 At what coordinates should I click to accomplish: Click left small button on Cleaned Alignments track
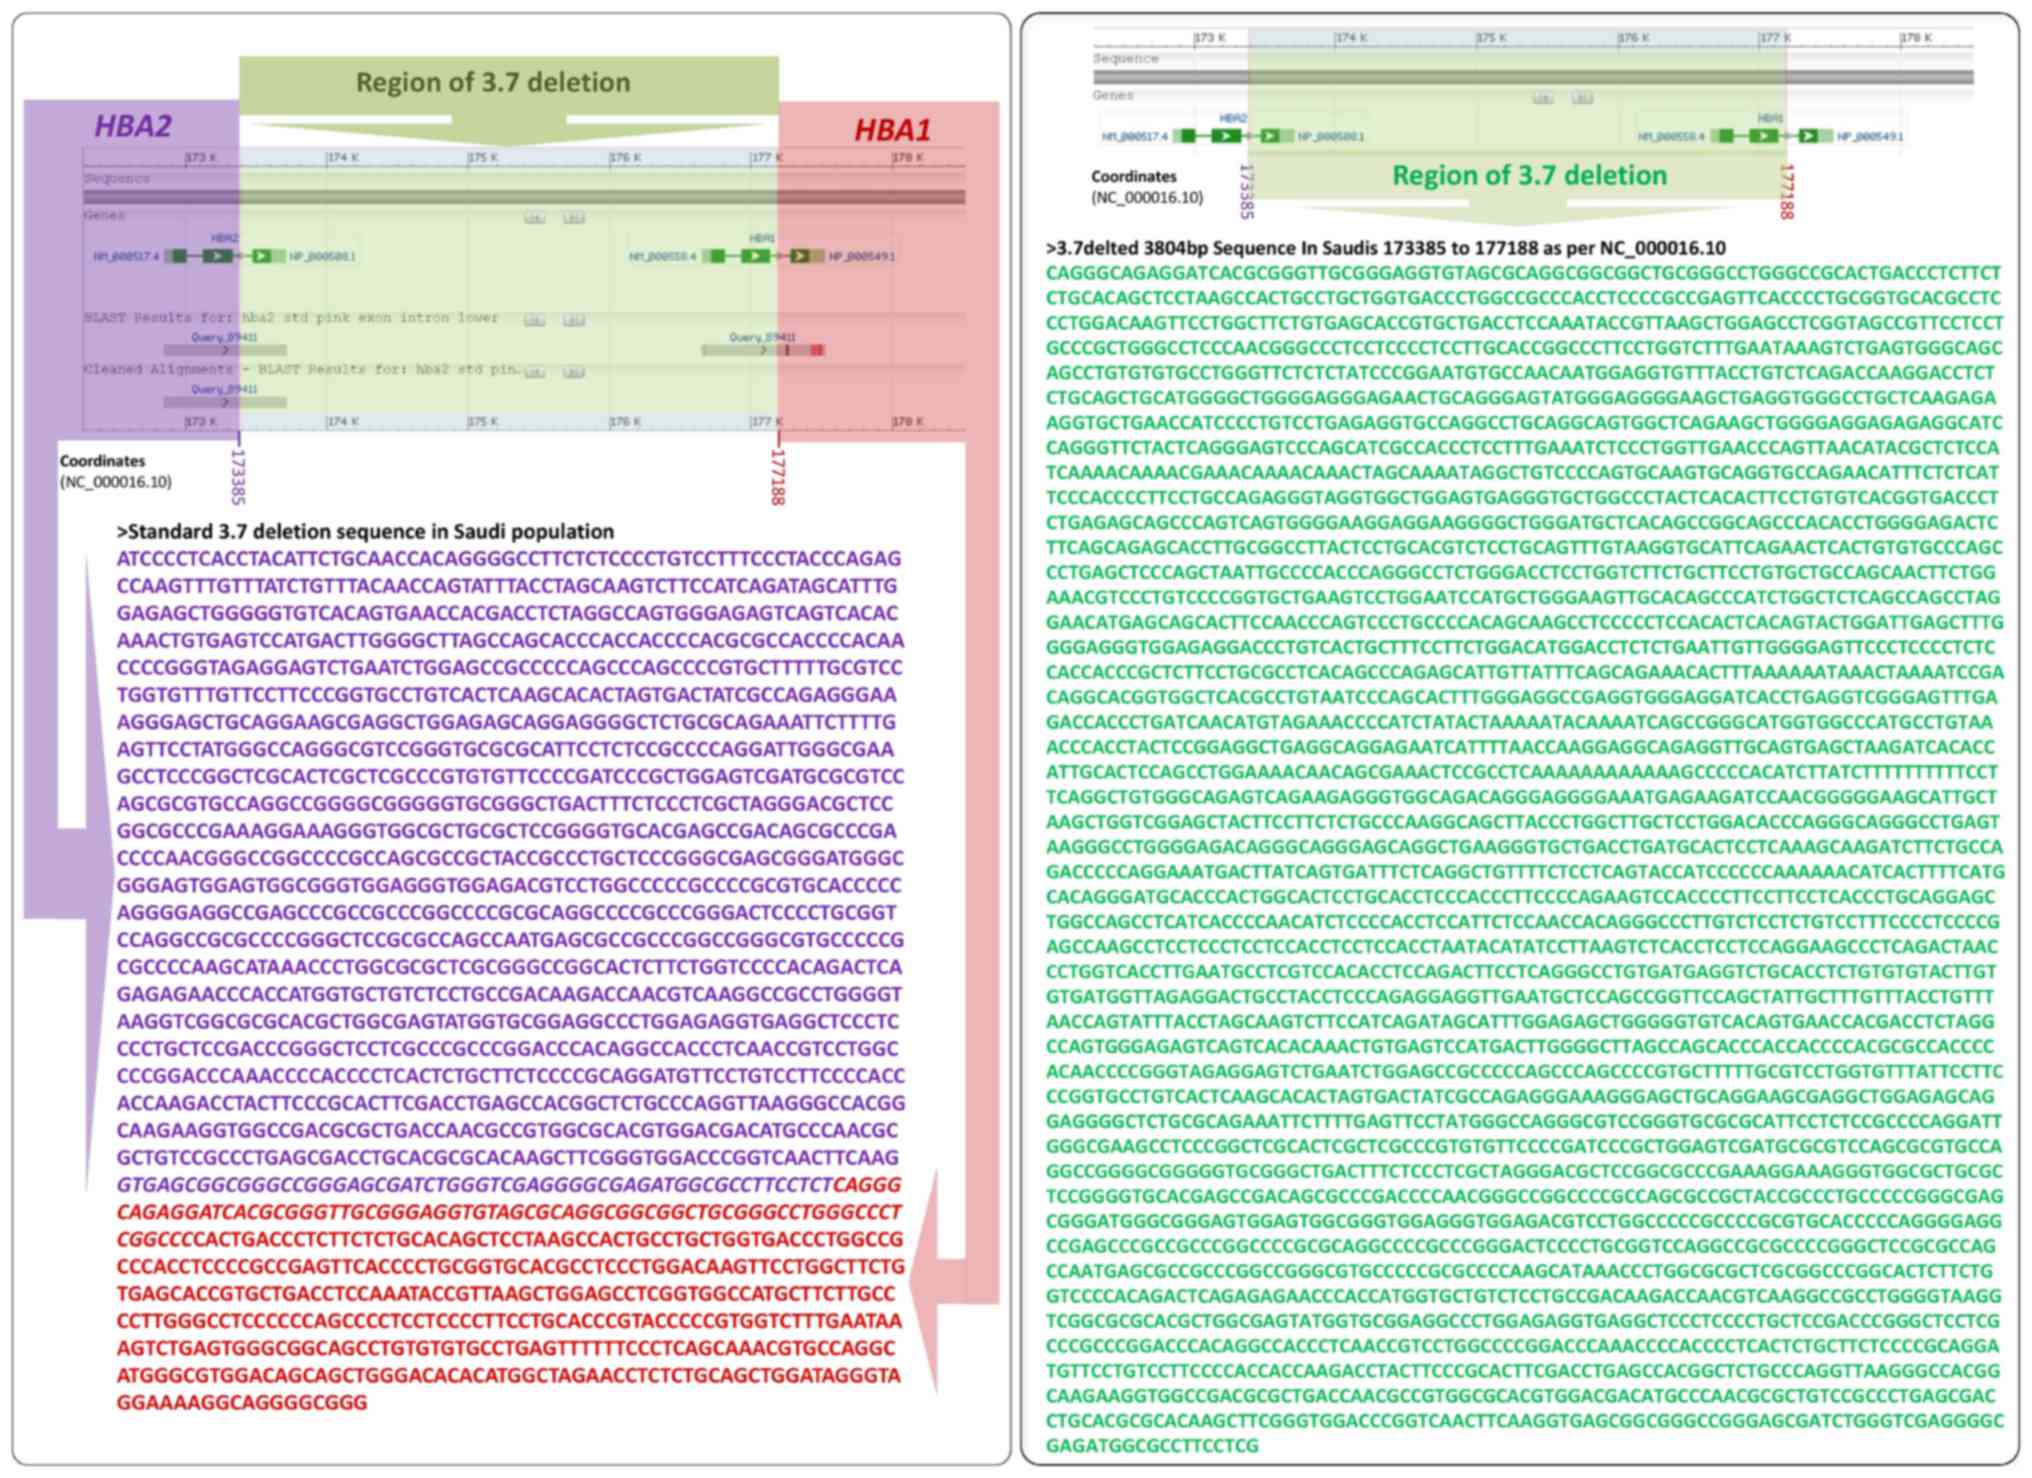pos(535,372)
